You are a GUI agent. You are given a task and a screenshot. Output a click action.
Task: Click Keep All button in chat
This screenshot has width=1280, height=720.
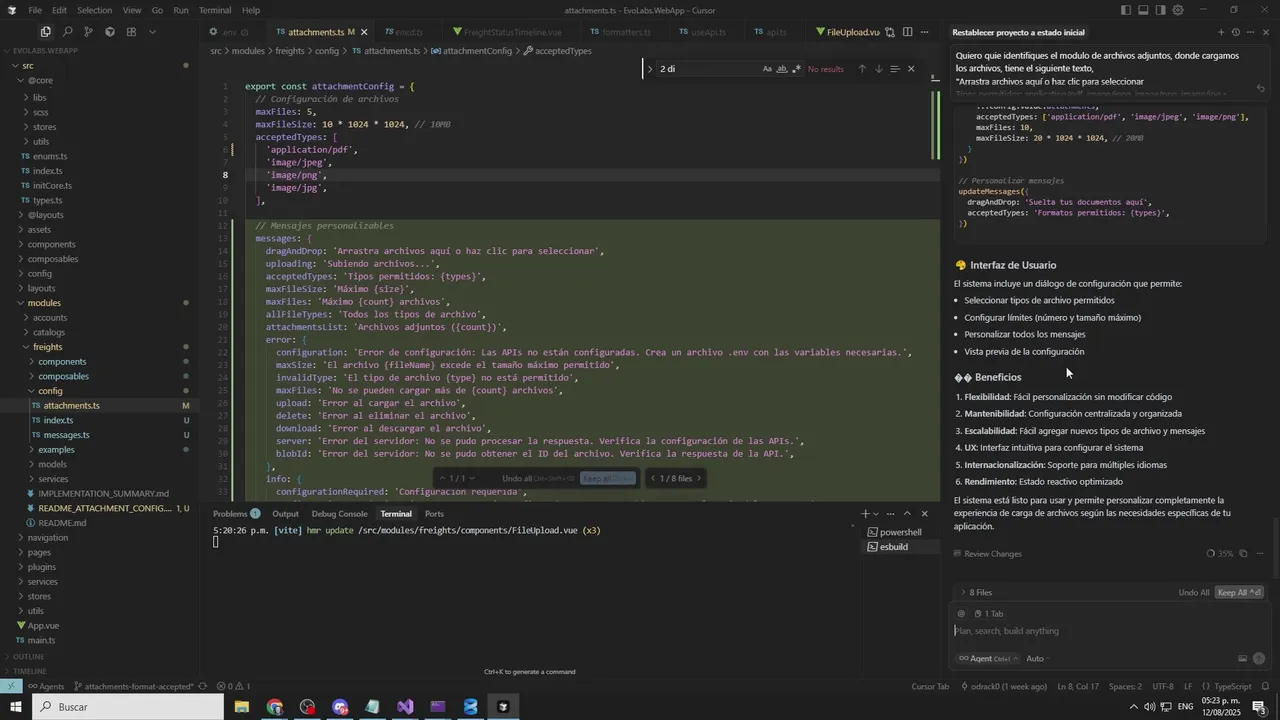(1239, 593)
